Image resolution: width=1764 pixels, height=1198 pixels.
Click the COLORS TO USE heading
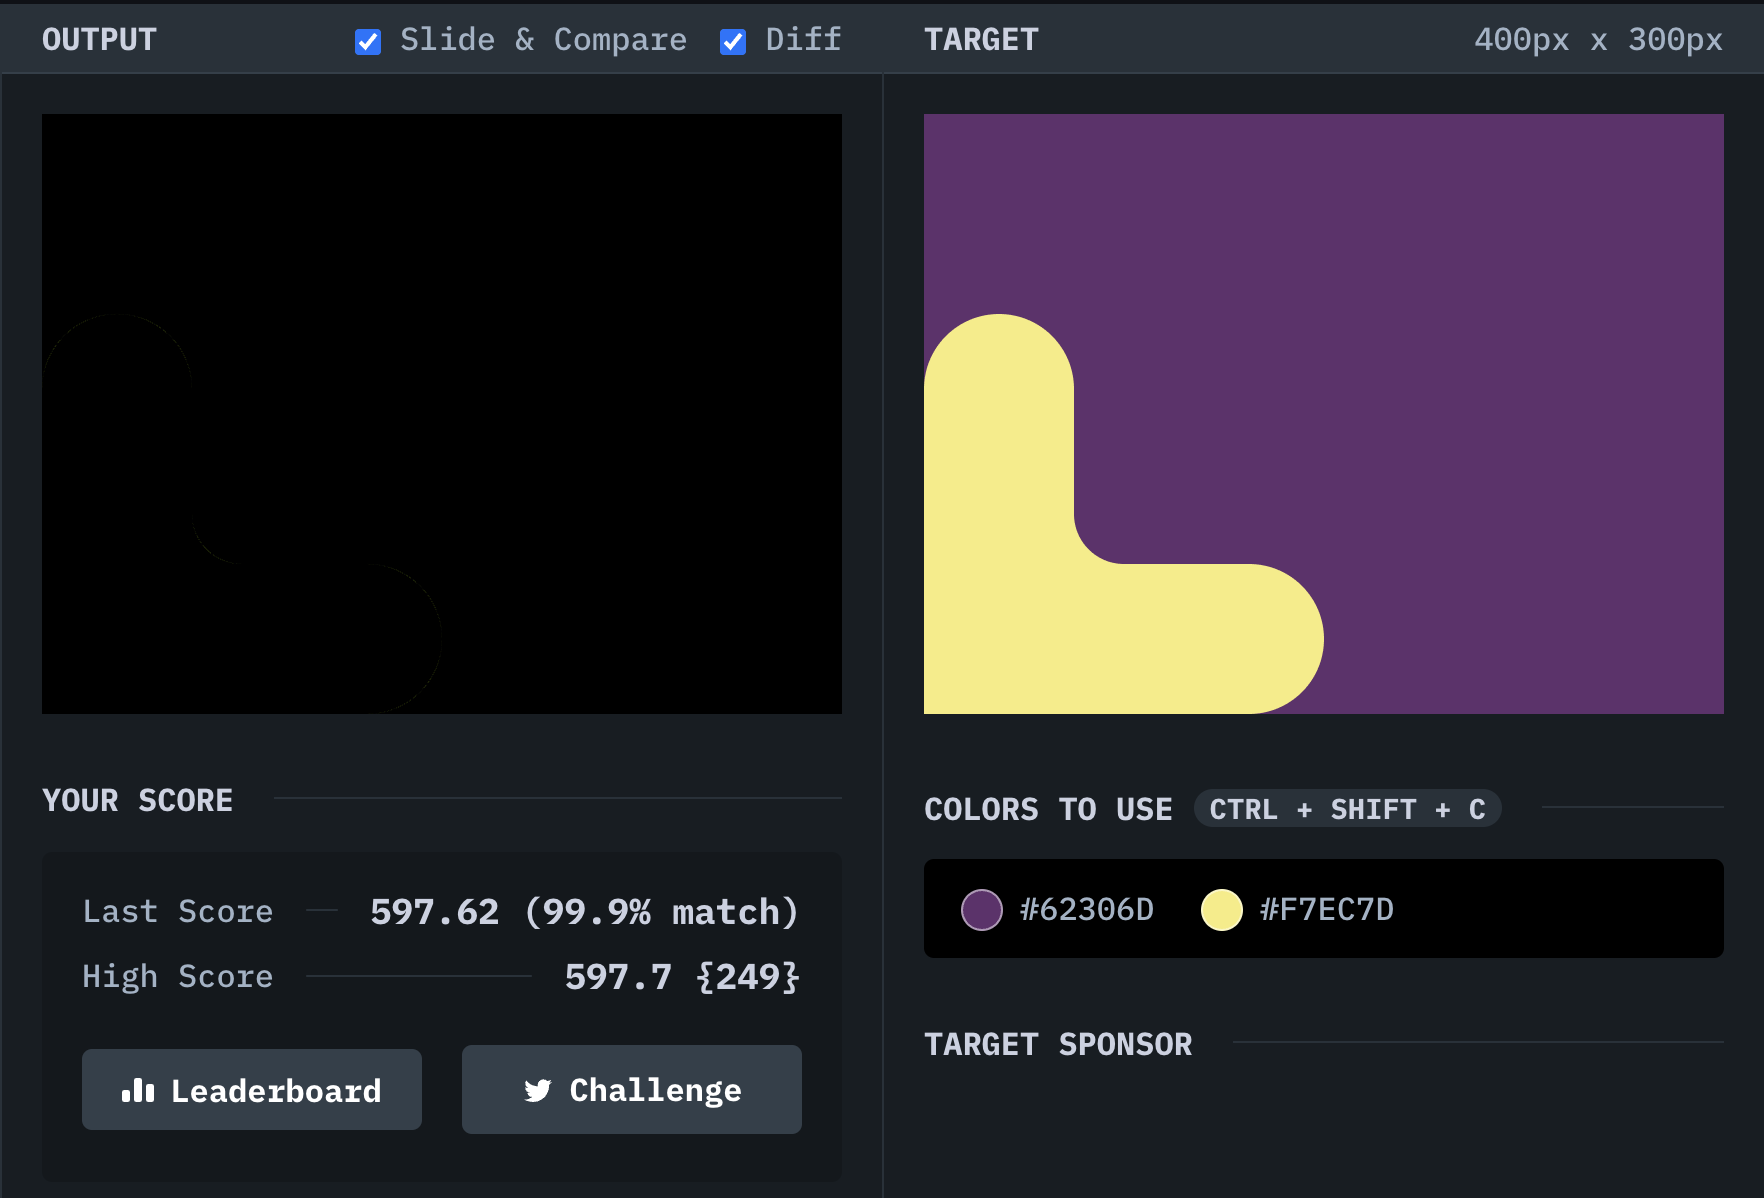coord(1048,809)
